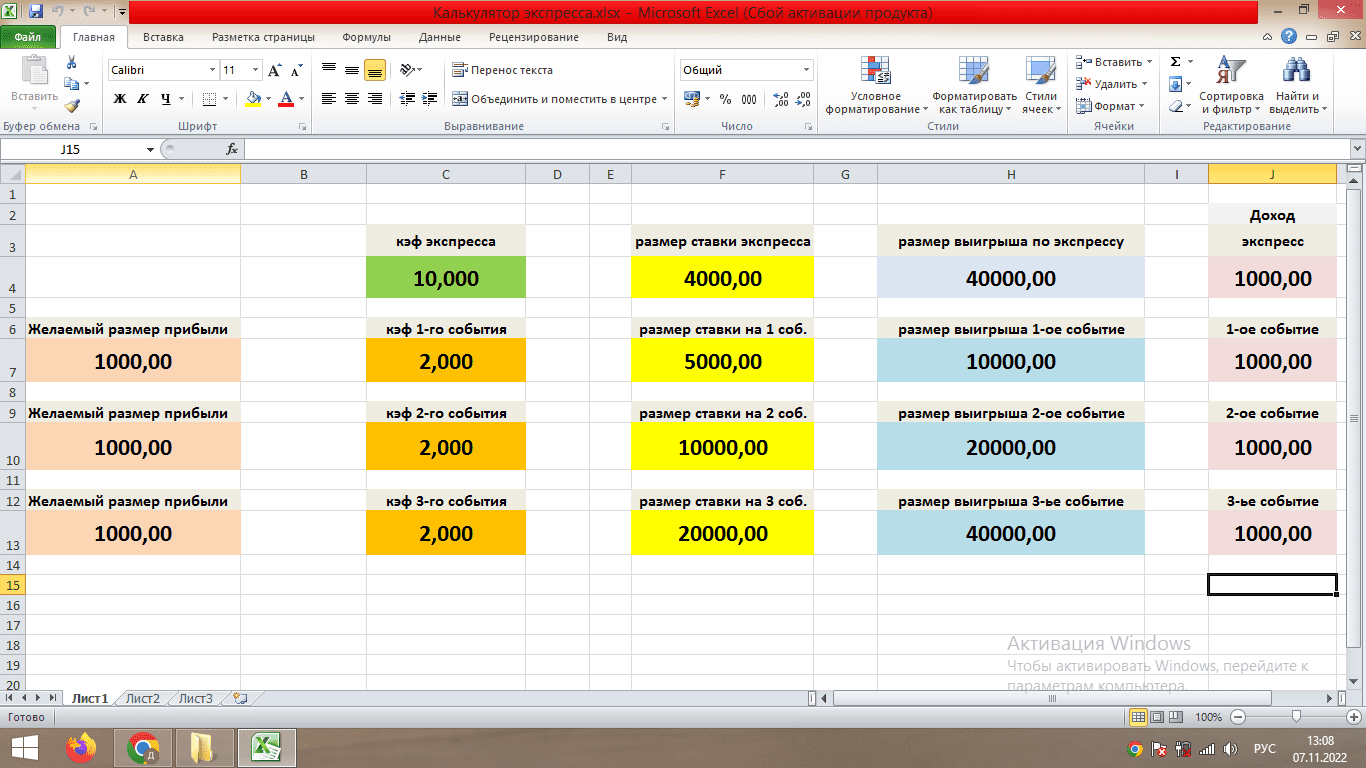Click the center text alignment icon
The width and height of the screenshot is (1366, 768).
352,99
